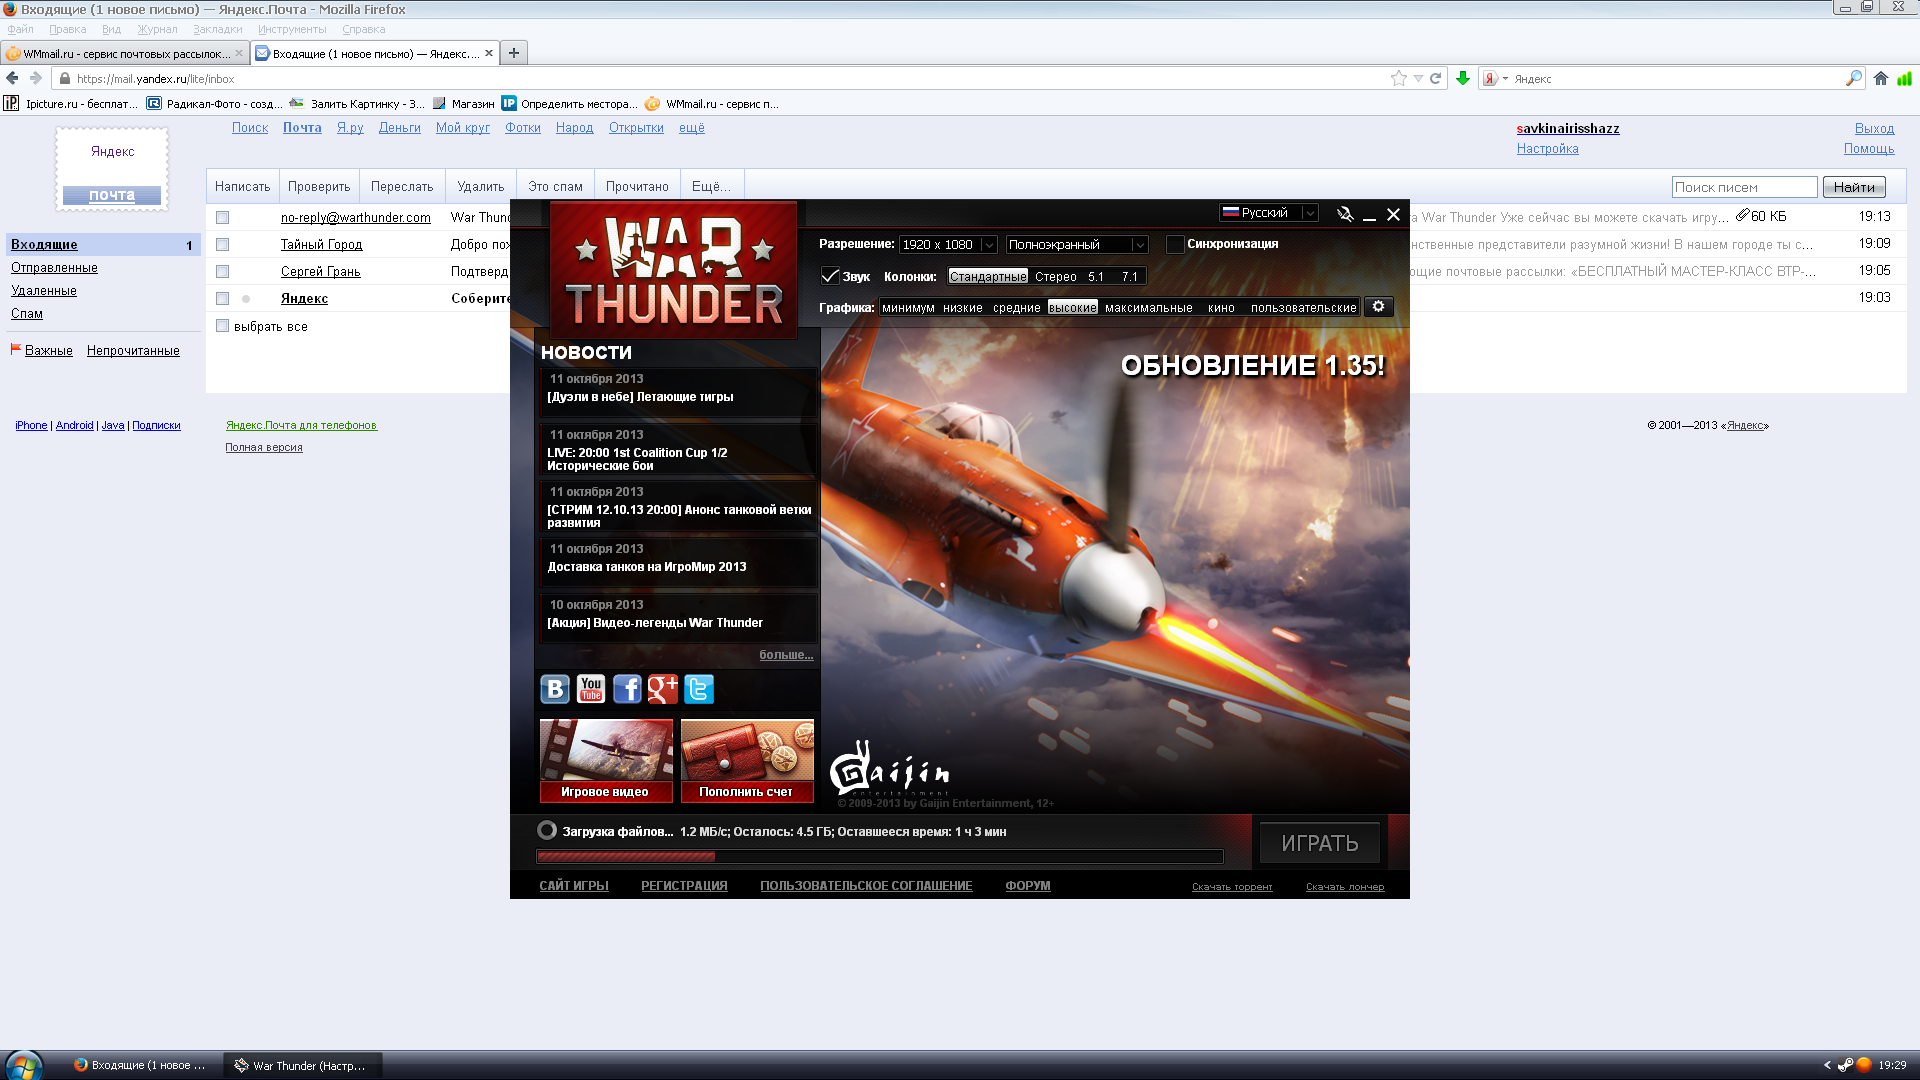
Task: Open Facebook icon in War Thunder launcher
Action: [627, 689]
